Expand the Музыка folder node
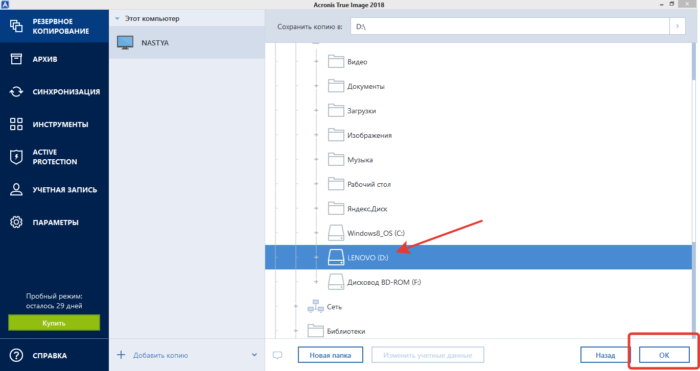This screenshot has width=700, height=371. click(x=316, y=159)
